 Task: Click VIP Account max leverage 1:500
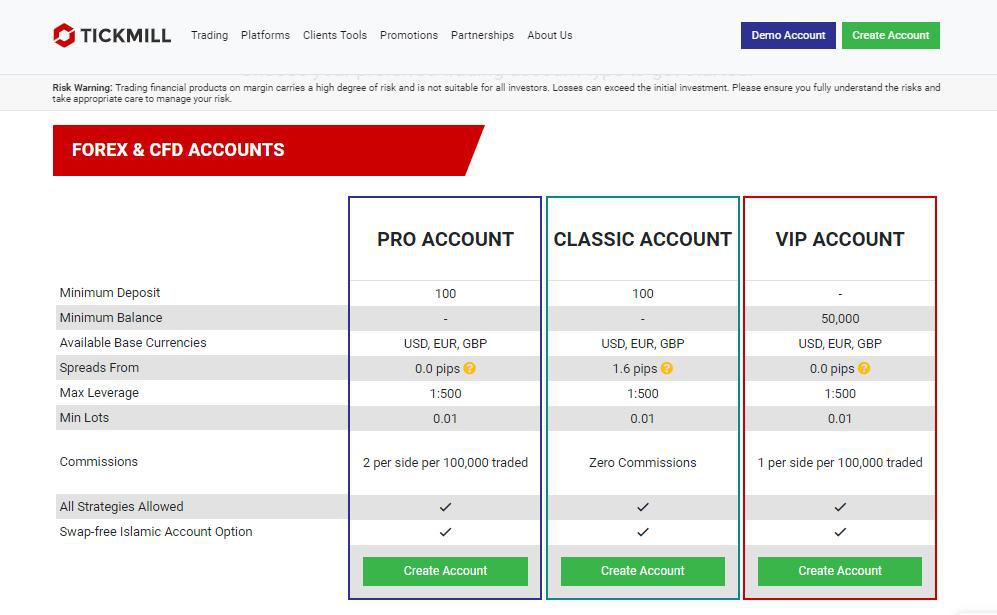840,394
